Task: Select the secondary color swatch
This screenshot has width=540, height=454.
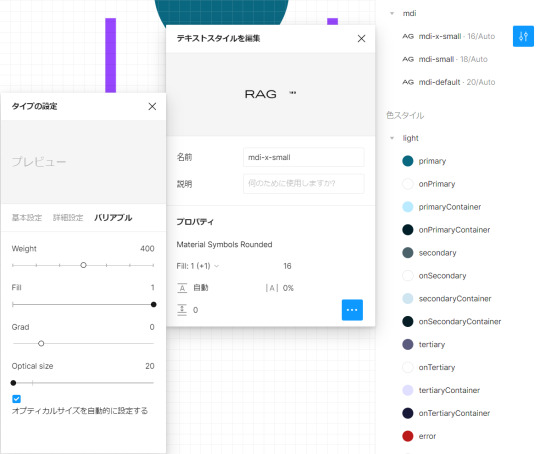Action: click(408, 252)
